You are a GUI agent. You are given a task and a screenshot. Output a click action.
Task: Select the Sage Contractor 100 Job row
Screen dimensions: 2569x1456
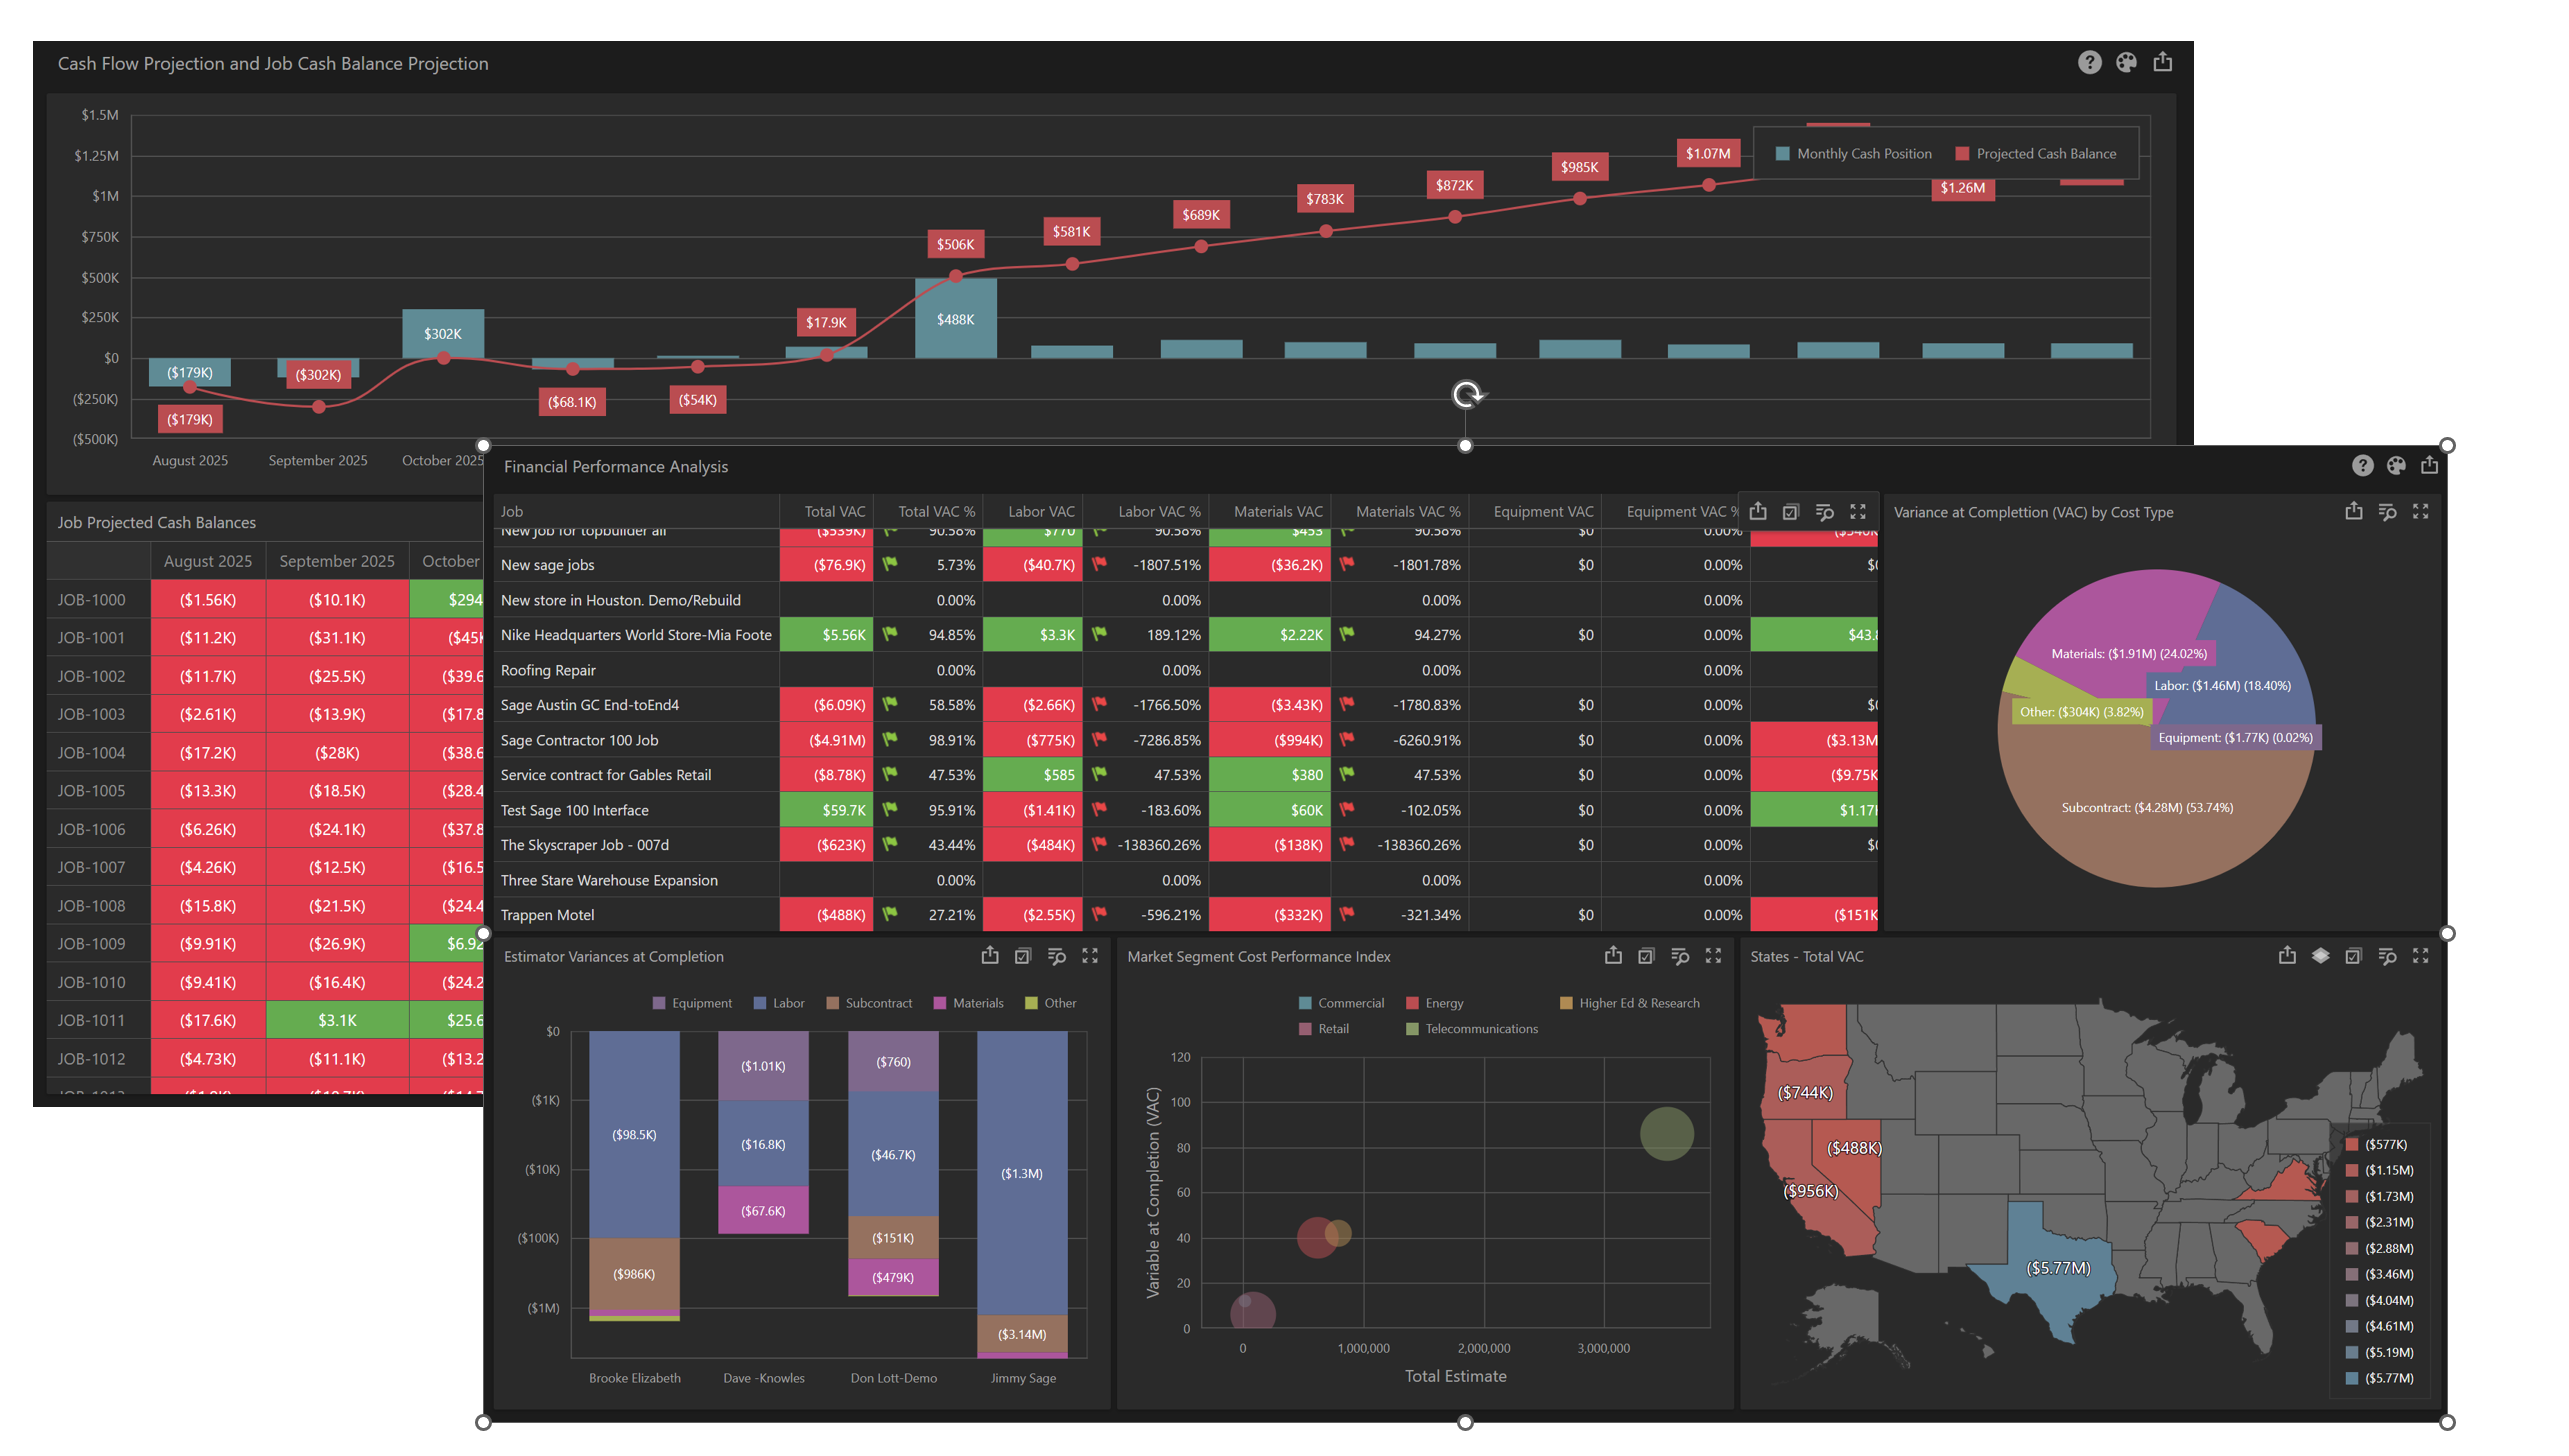579,740
